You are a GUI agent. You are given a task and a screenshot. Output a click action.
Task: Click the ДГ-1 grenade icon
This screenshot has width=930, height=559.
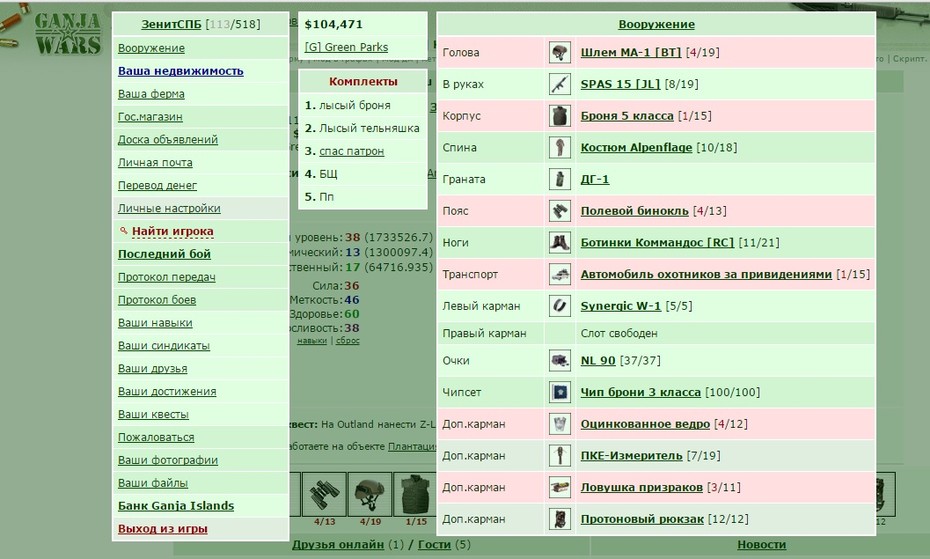point(559,179)
